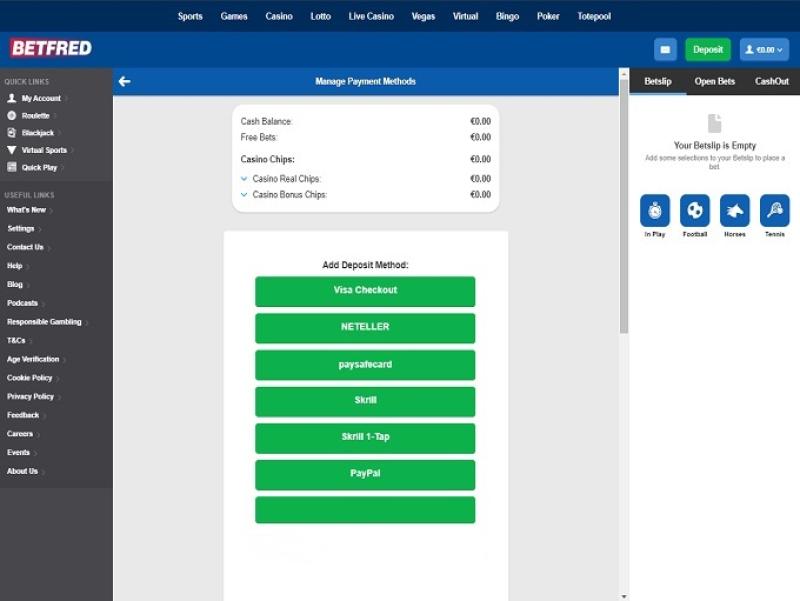Open the Responsible Gambling link
The image size is (800, 601).
46,322
